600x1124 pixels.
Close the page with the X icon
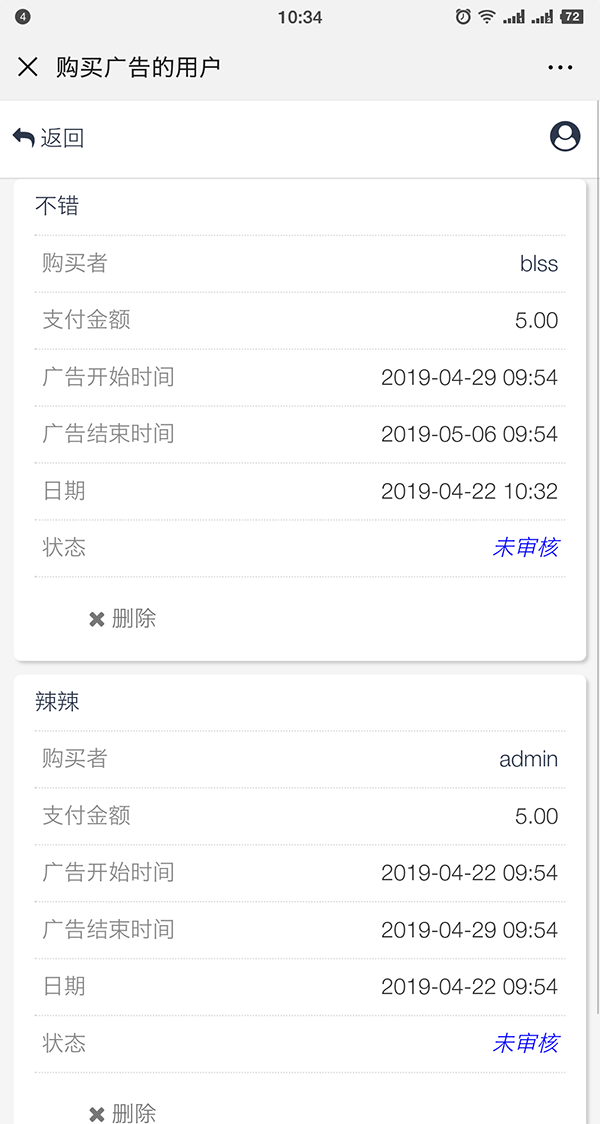(28, 67)
